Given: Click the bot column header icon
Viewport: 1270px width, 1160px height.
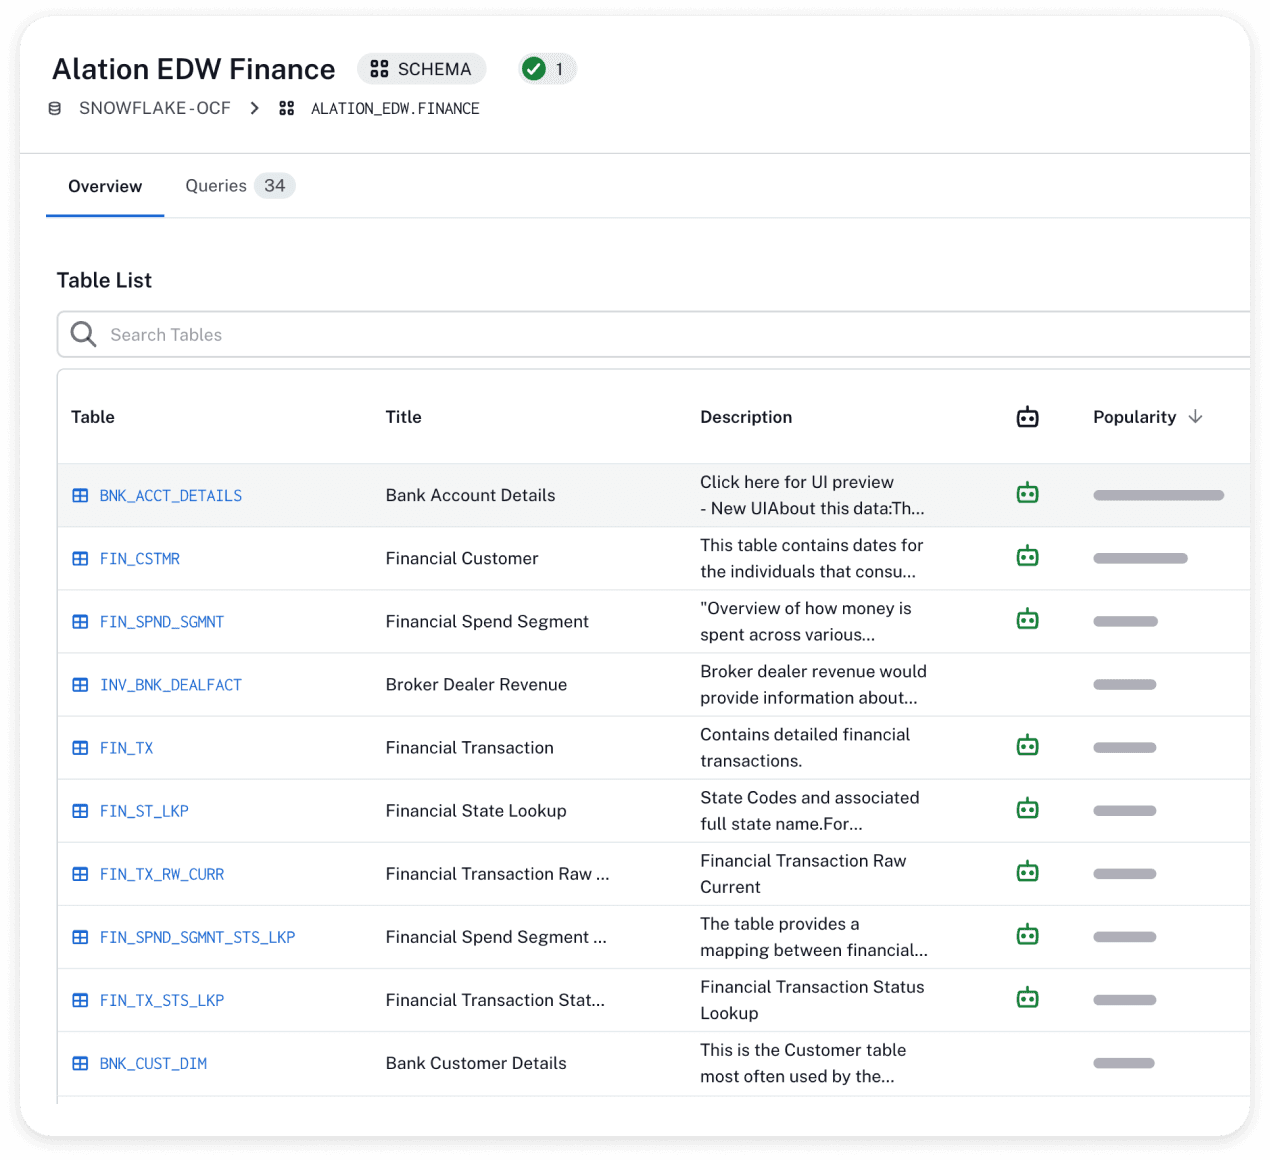Looking at the screenshot, I should (1027, 417).
